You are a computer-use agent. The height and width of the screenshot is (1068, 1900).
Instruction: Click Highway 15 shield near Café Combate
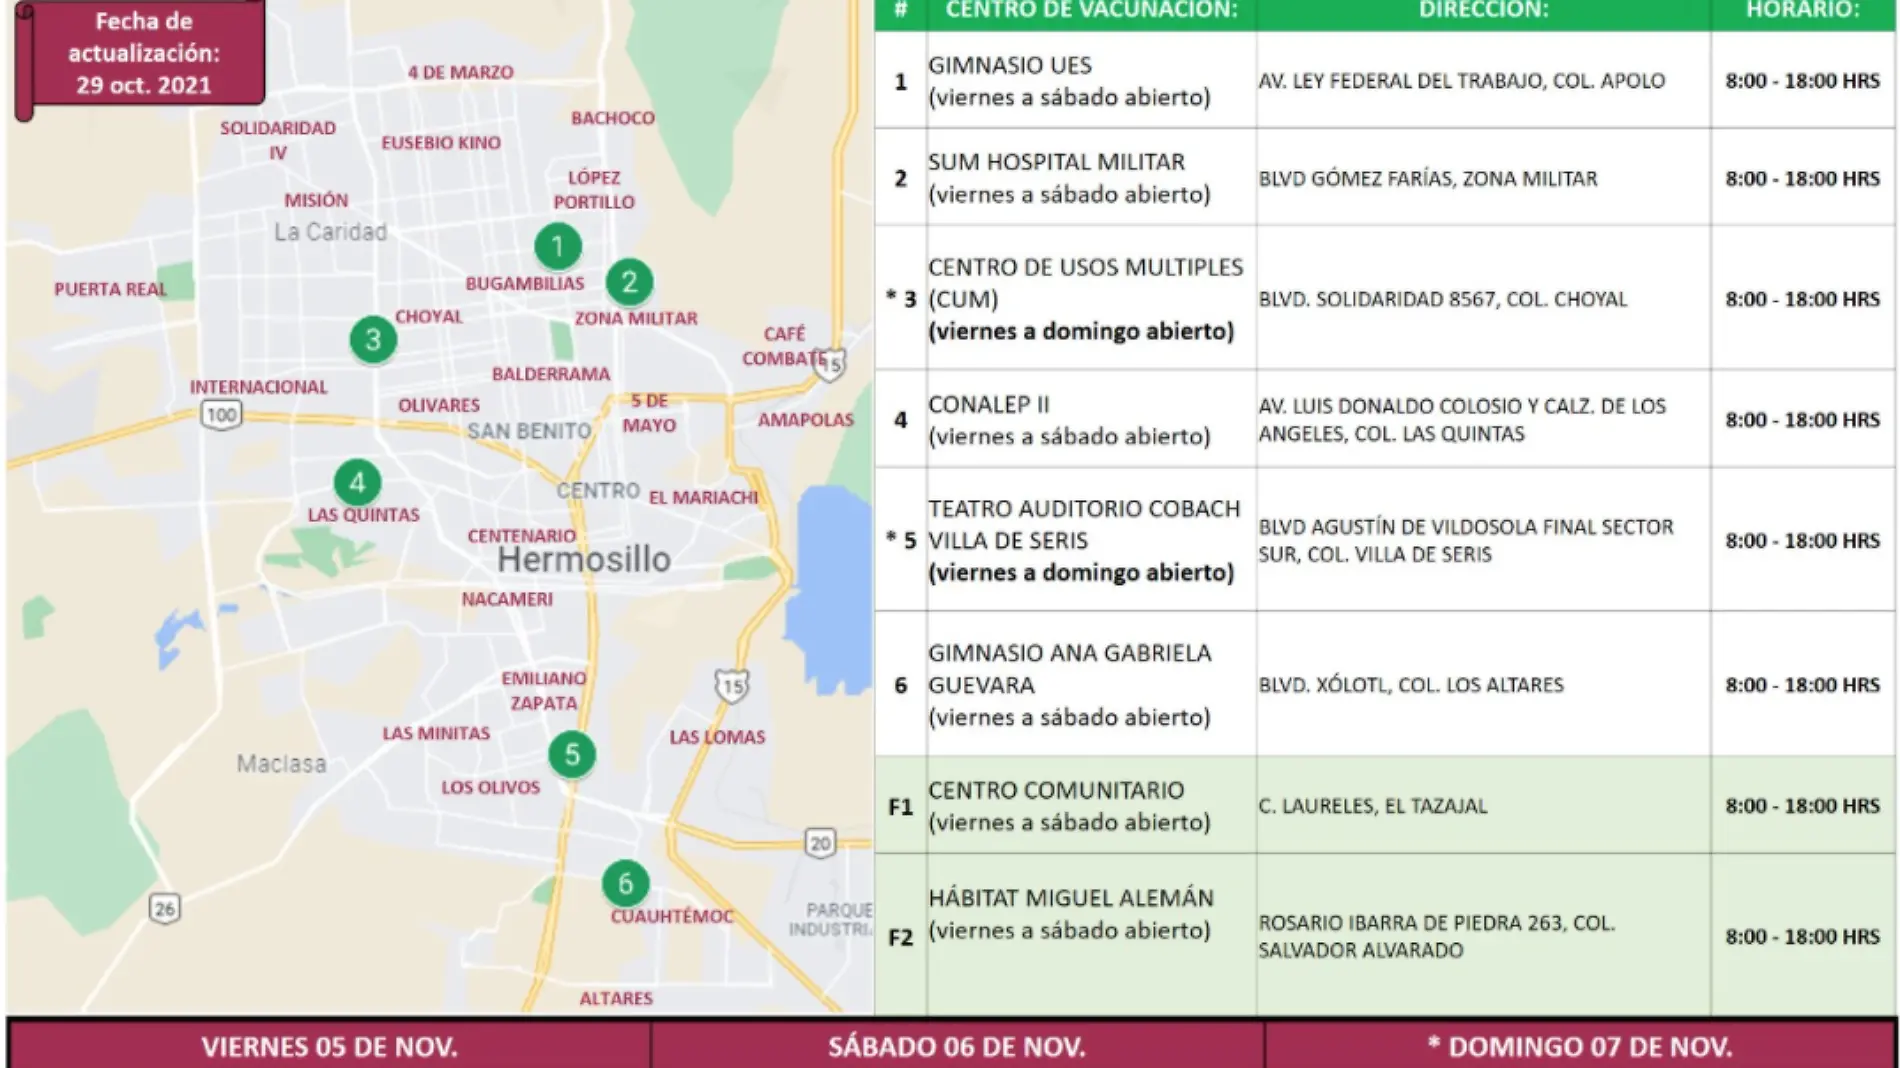(830, 365)
